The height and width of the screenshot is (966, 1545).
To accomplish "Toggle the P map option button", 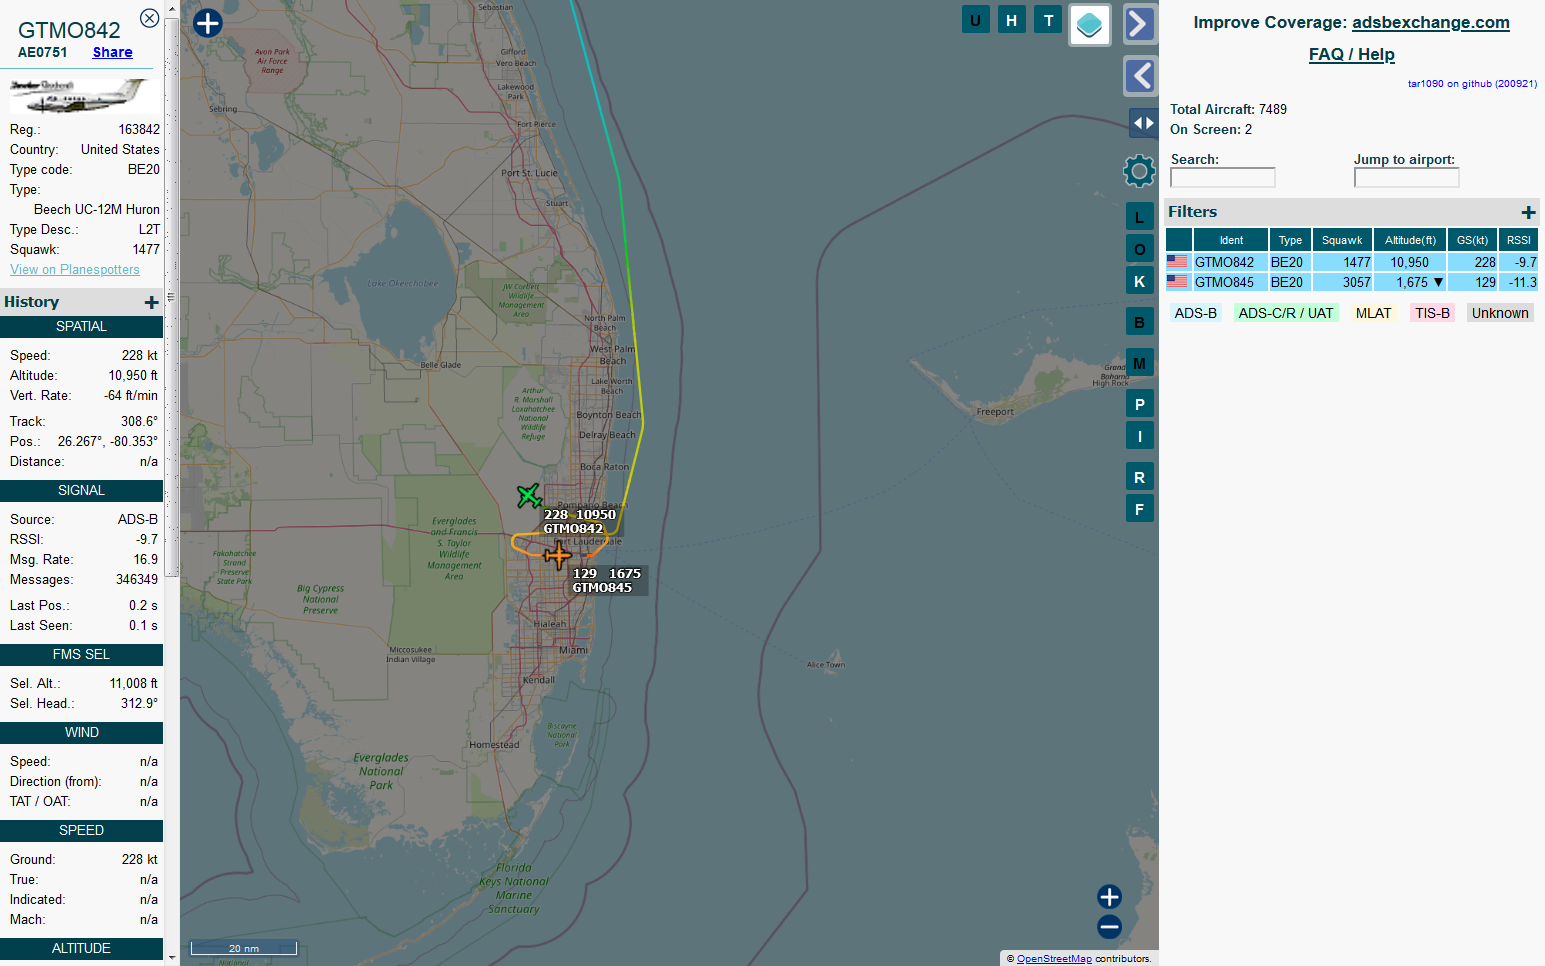I will tap(1139, 404).
